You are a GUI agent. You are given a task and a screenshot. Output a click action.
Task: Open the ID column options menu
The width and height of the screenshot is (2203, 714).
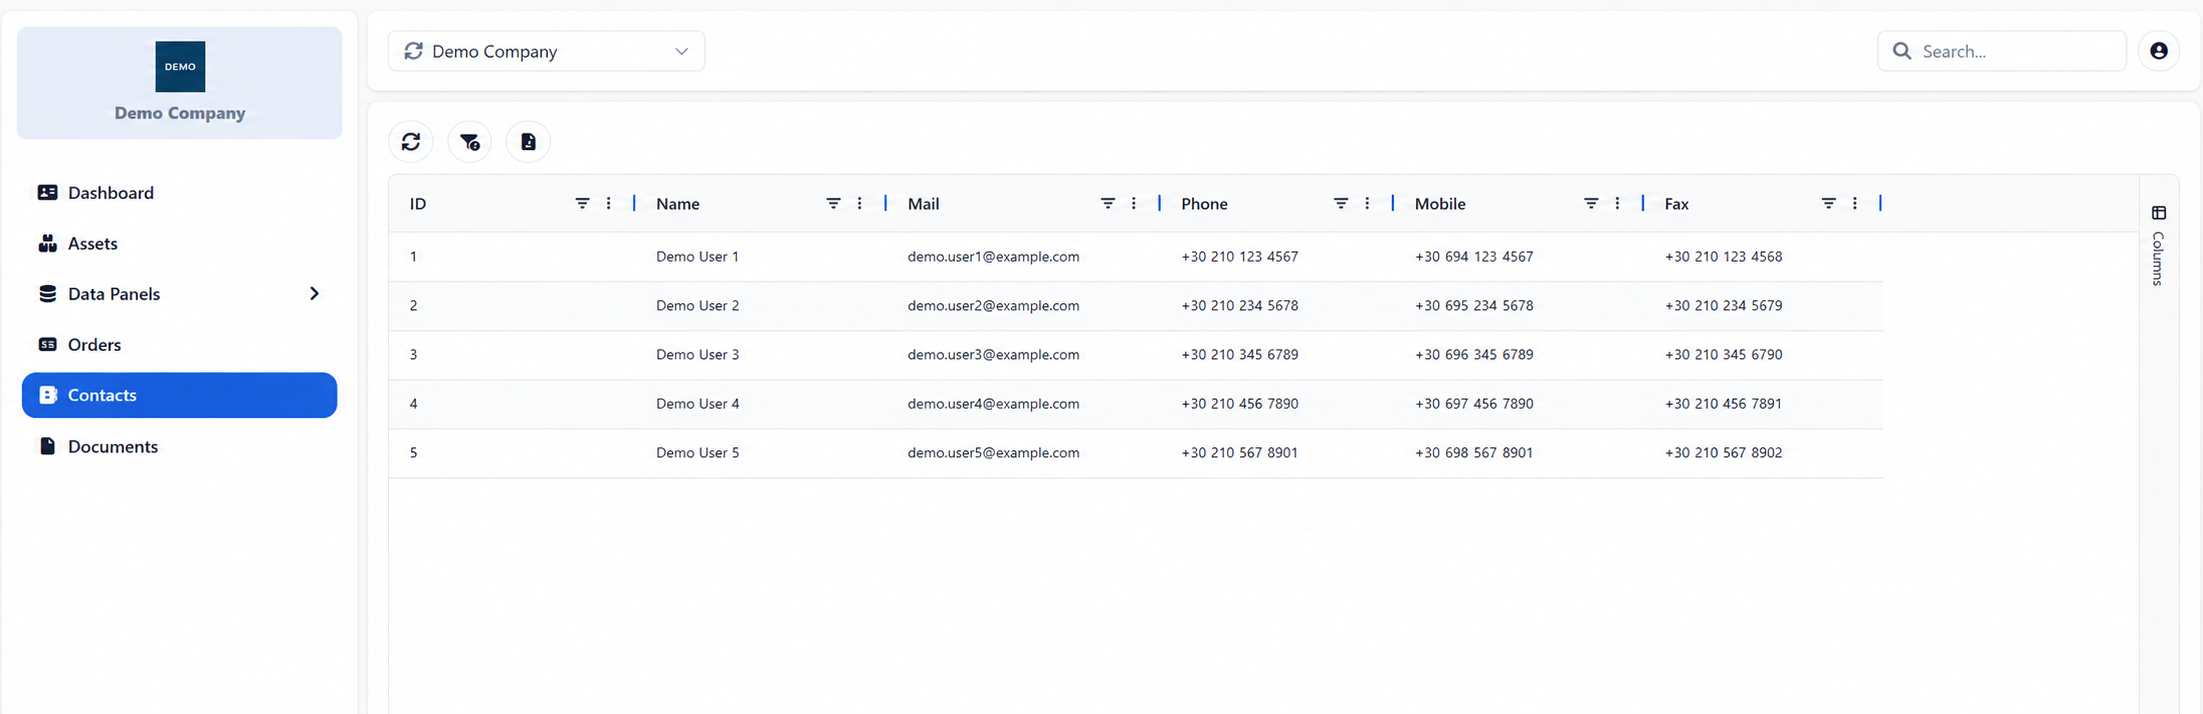coord(609,203)
